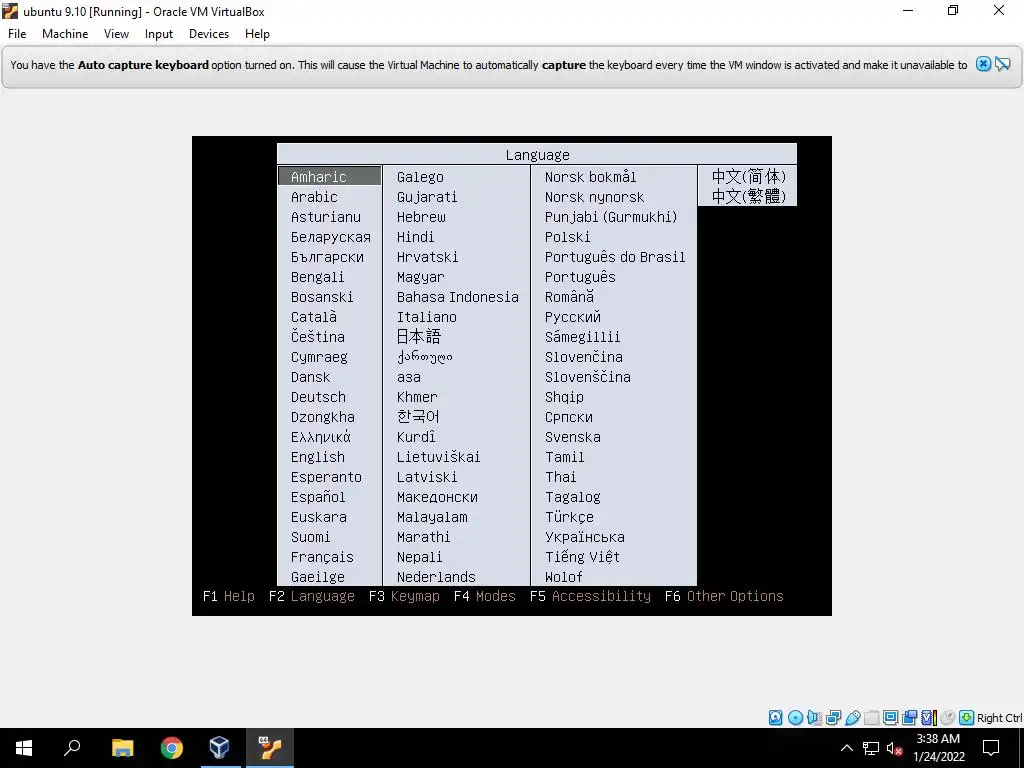The width and height of the screenshot is (1024, 768).
Task: Select Norsk bokmål language entry
Action: tap(590, 176)
